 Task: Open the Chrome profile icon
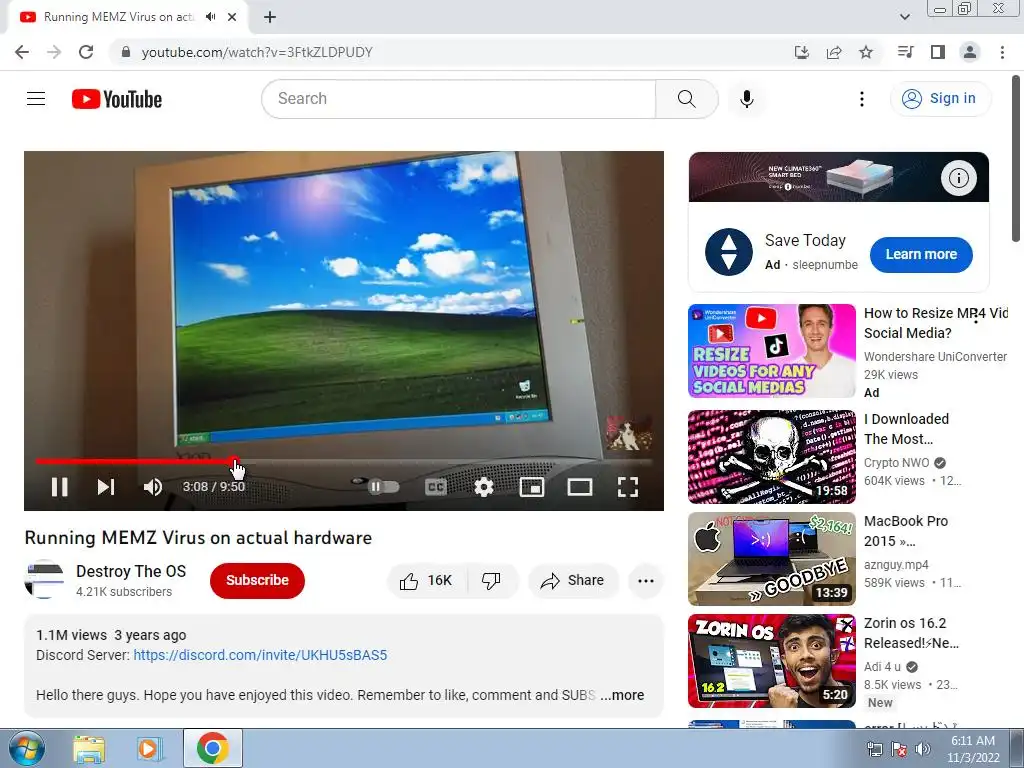(x=970, y=52)
